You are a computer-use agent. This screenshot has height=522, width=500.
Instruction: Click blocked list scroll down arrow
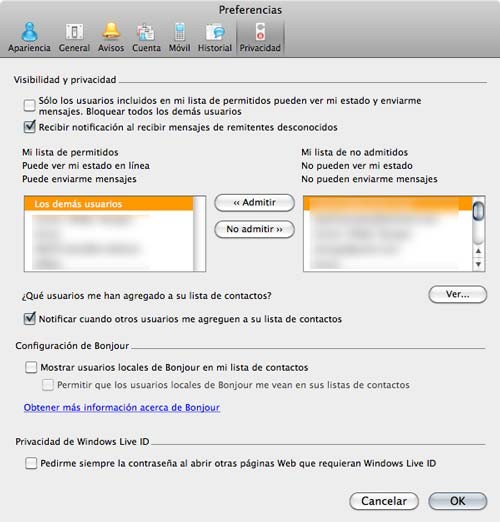(478, 264)
